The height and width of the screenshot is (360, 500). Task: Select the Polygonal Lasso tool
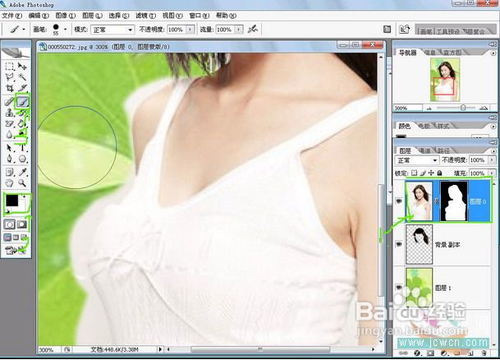click(10, 77)
